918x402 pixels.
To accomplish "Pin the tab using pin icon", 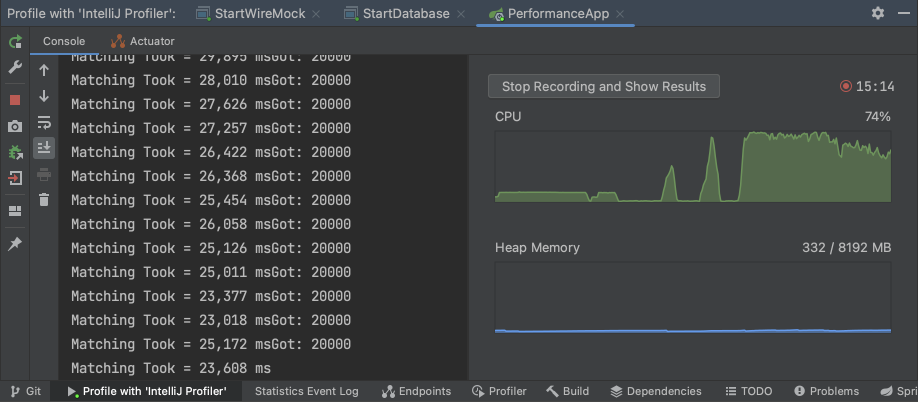I will 15,244.
